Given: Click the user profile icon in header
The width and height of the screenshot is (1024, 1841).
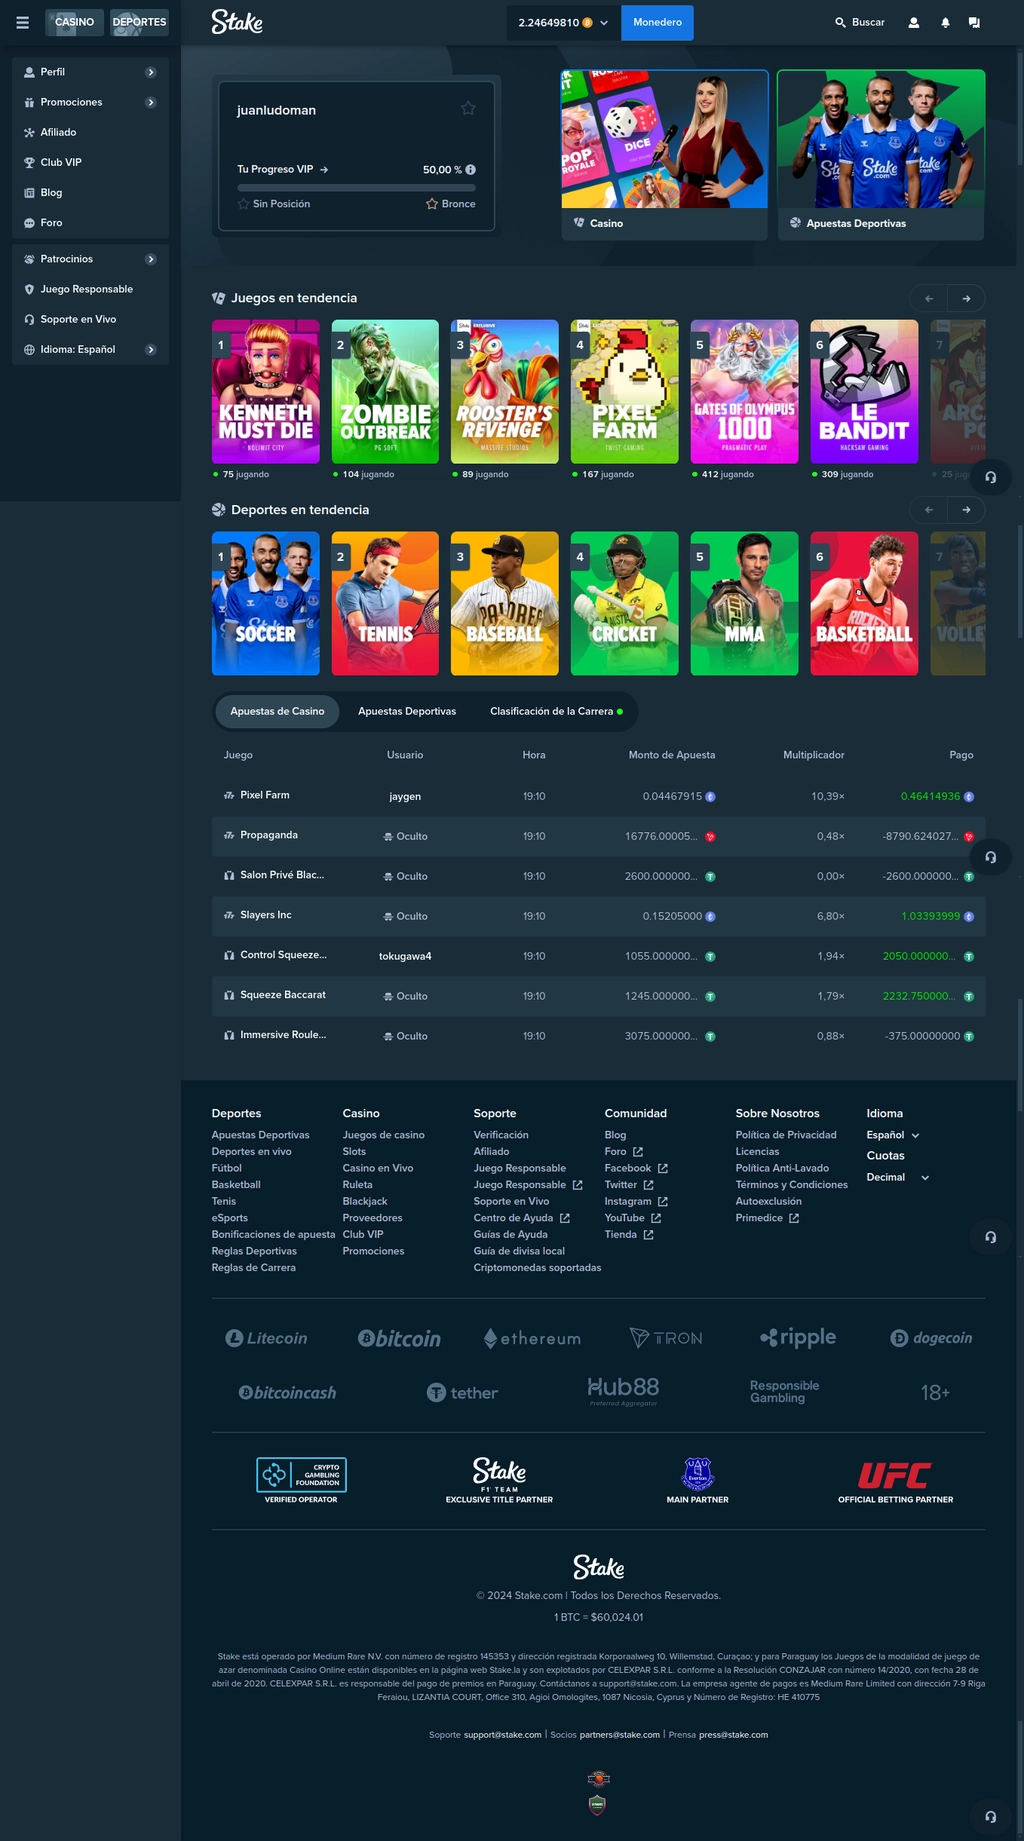Looking at the screenshot, I should click(913, 22).
